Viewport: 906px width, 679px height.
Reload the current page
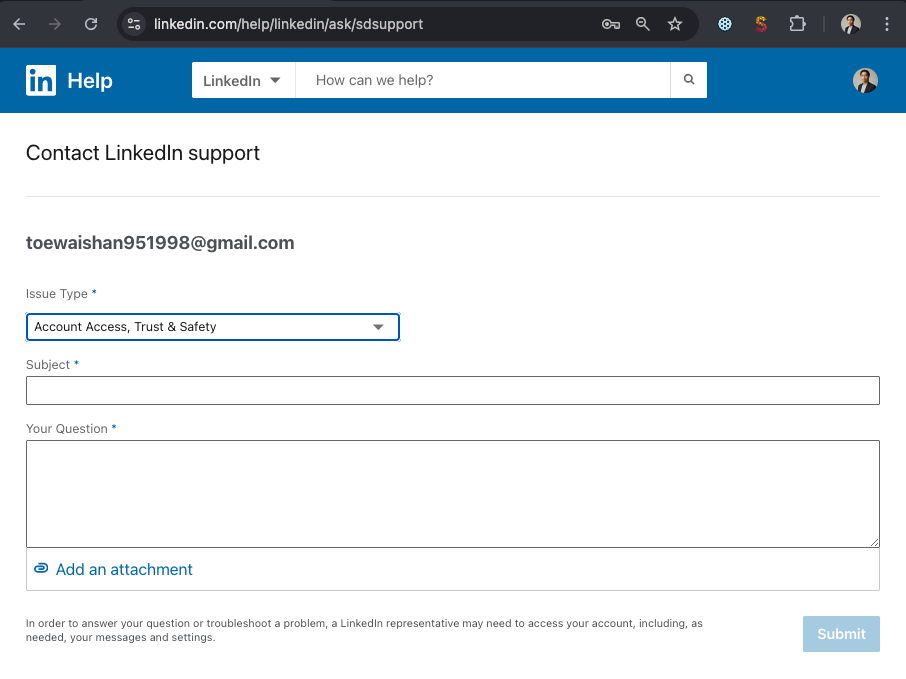tap(91, 24)
